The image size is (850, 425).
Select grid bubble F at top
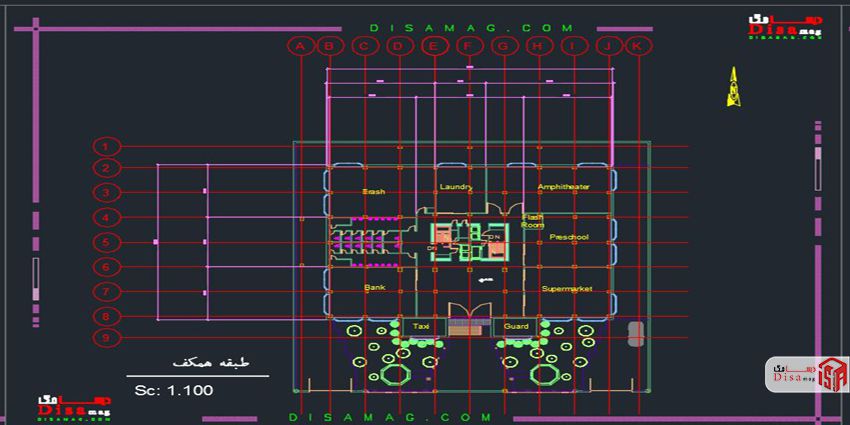(469, 46)
